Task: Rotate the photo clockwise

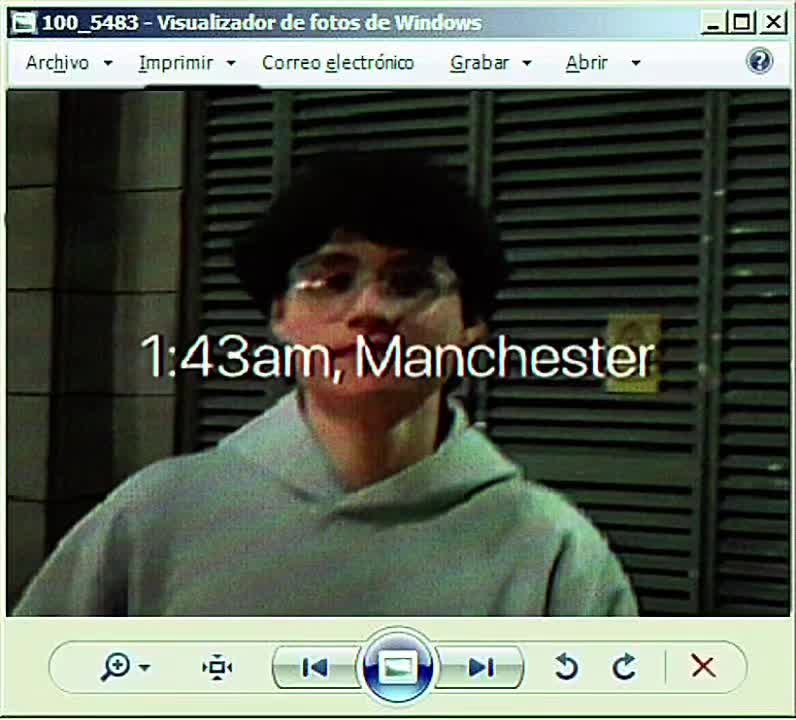Action: pos(624,666)
